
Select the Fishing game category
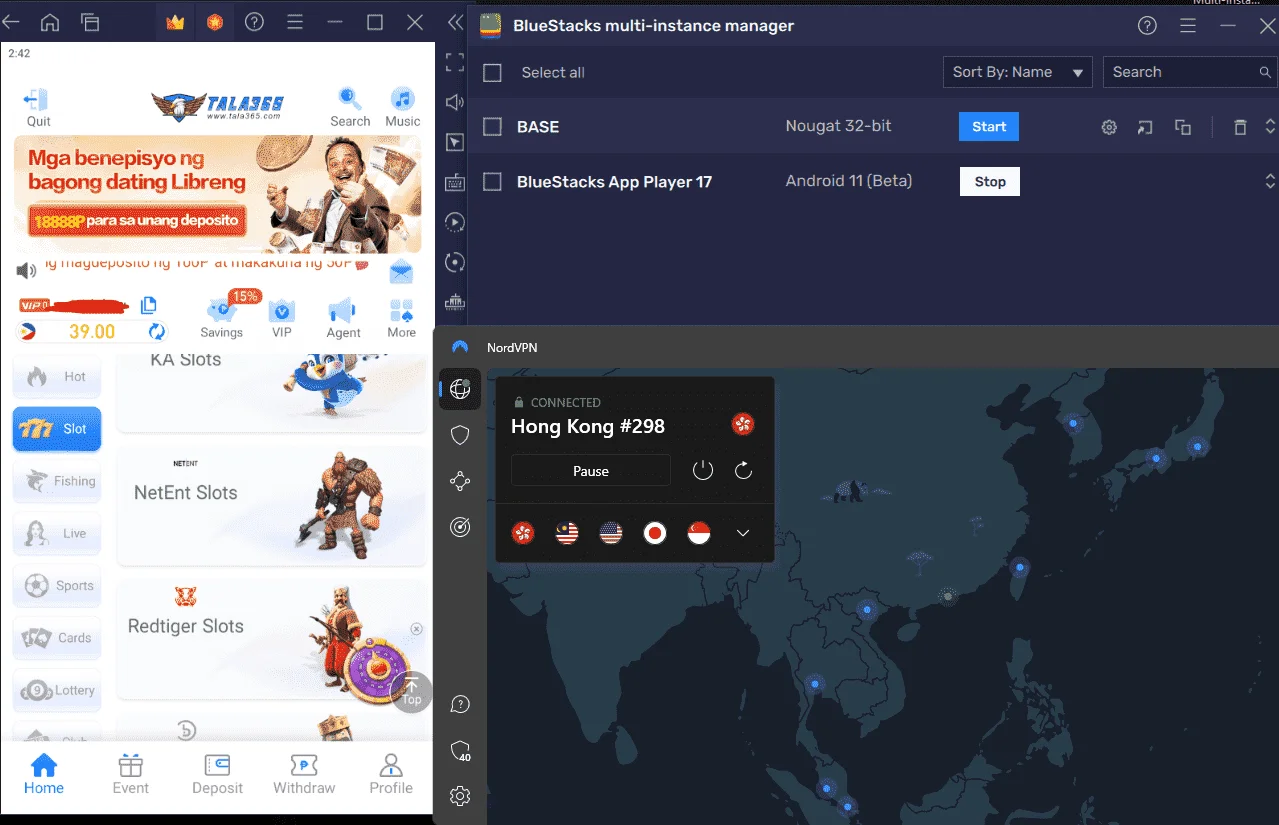[x=57, y=481]
